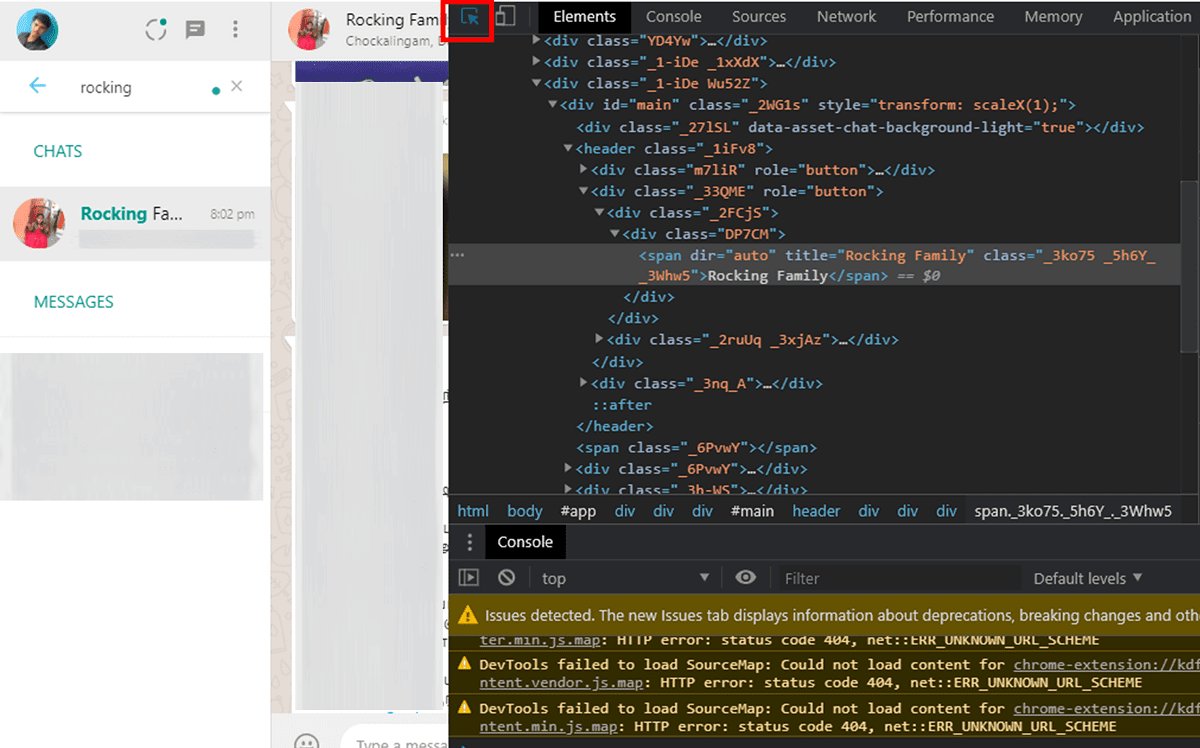Open the Default levels dropdown

1088,578
